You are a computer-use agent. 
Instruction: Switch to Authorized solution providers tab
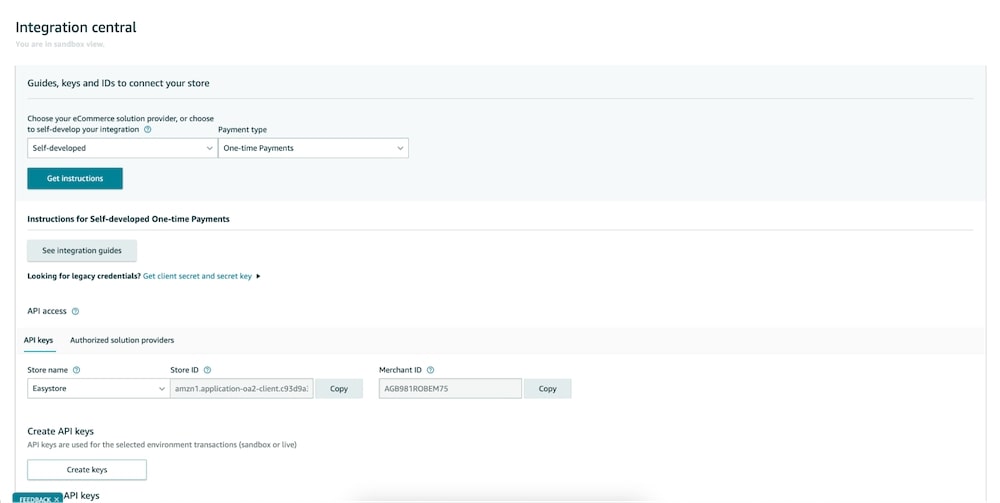[122, 340]
